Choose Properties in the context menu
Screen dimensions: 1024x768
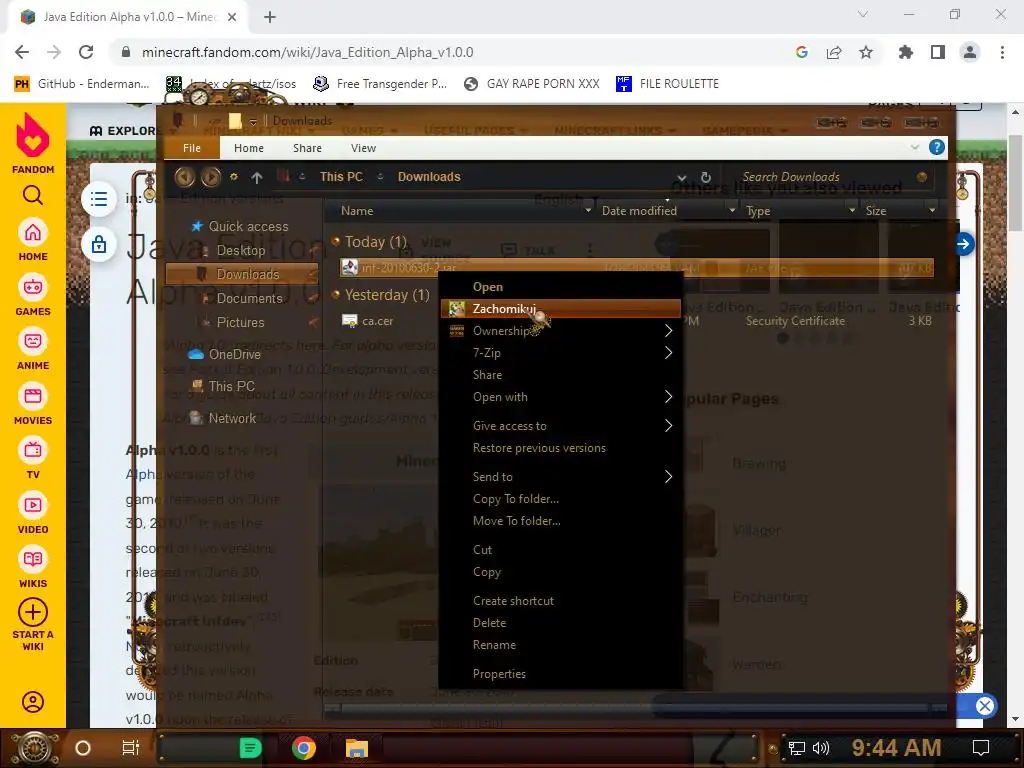tap(561, 674)
